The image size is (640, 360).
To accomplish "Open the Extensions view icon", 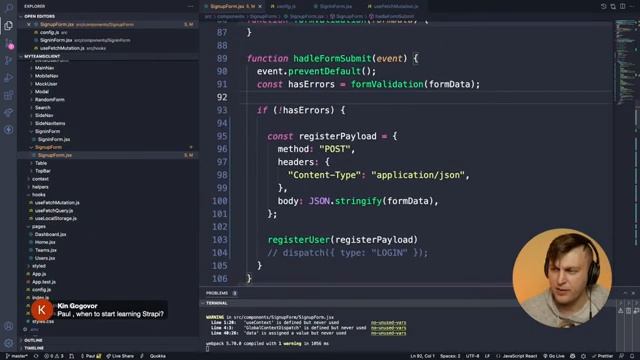I will (8, 96).
